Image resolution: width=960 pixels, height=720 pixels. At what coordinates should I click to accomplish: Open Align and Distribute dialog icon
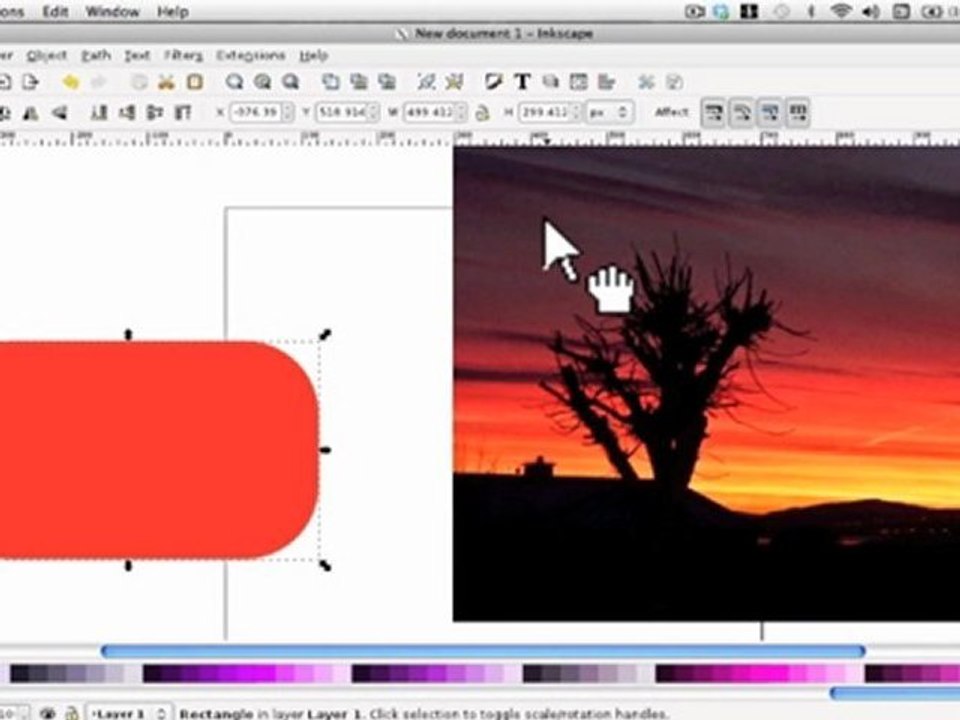(x=606, y=82)
